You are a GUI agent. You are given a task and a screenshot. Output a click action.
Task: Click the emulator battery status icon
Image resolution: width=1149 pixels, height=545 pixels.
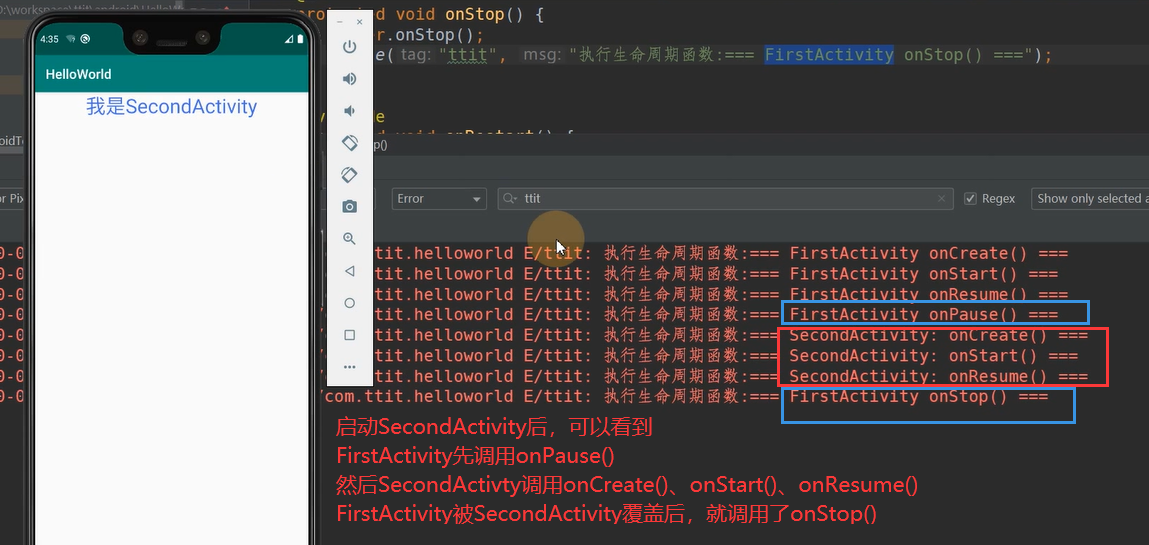(x=300, y=39)
